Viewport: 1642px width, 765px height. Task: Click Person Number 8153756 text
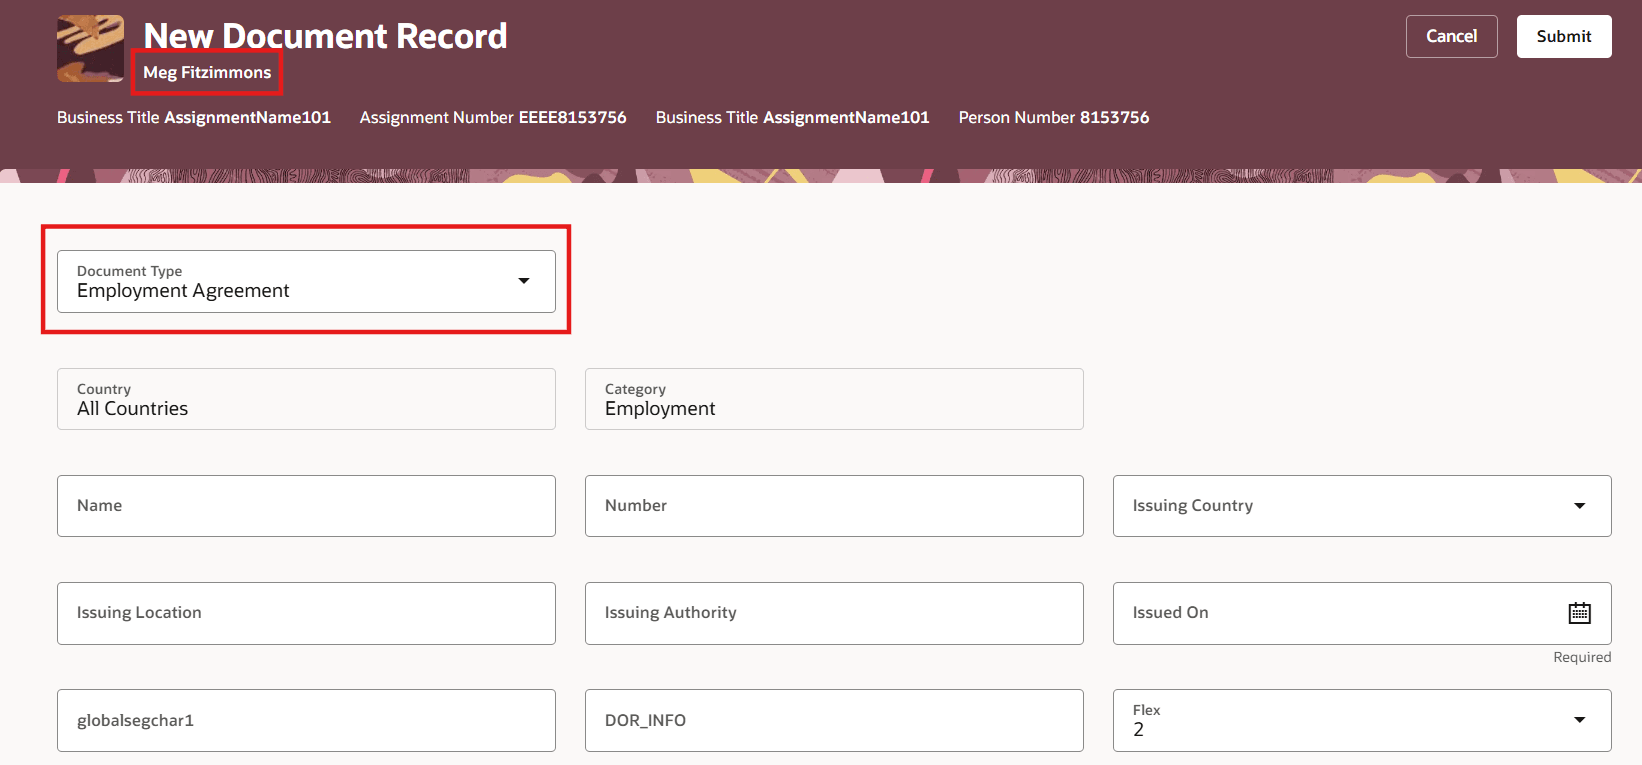[x=1054, y=117]
